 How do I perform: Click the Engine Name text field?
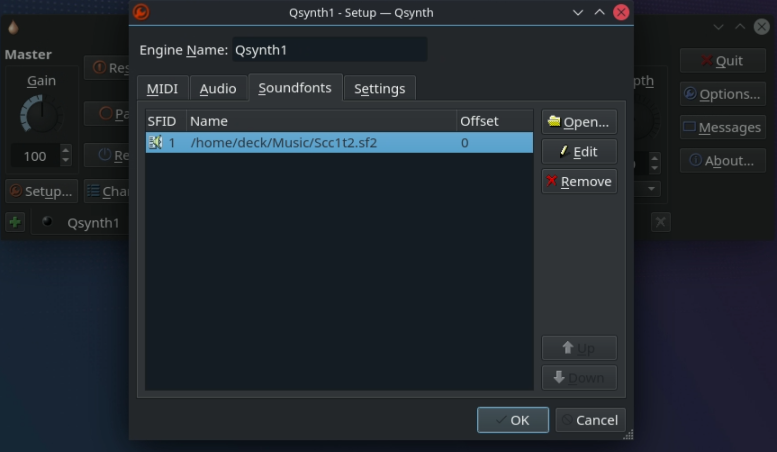pos(329,50)
